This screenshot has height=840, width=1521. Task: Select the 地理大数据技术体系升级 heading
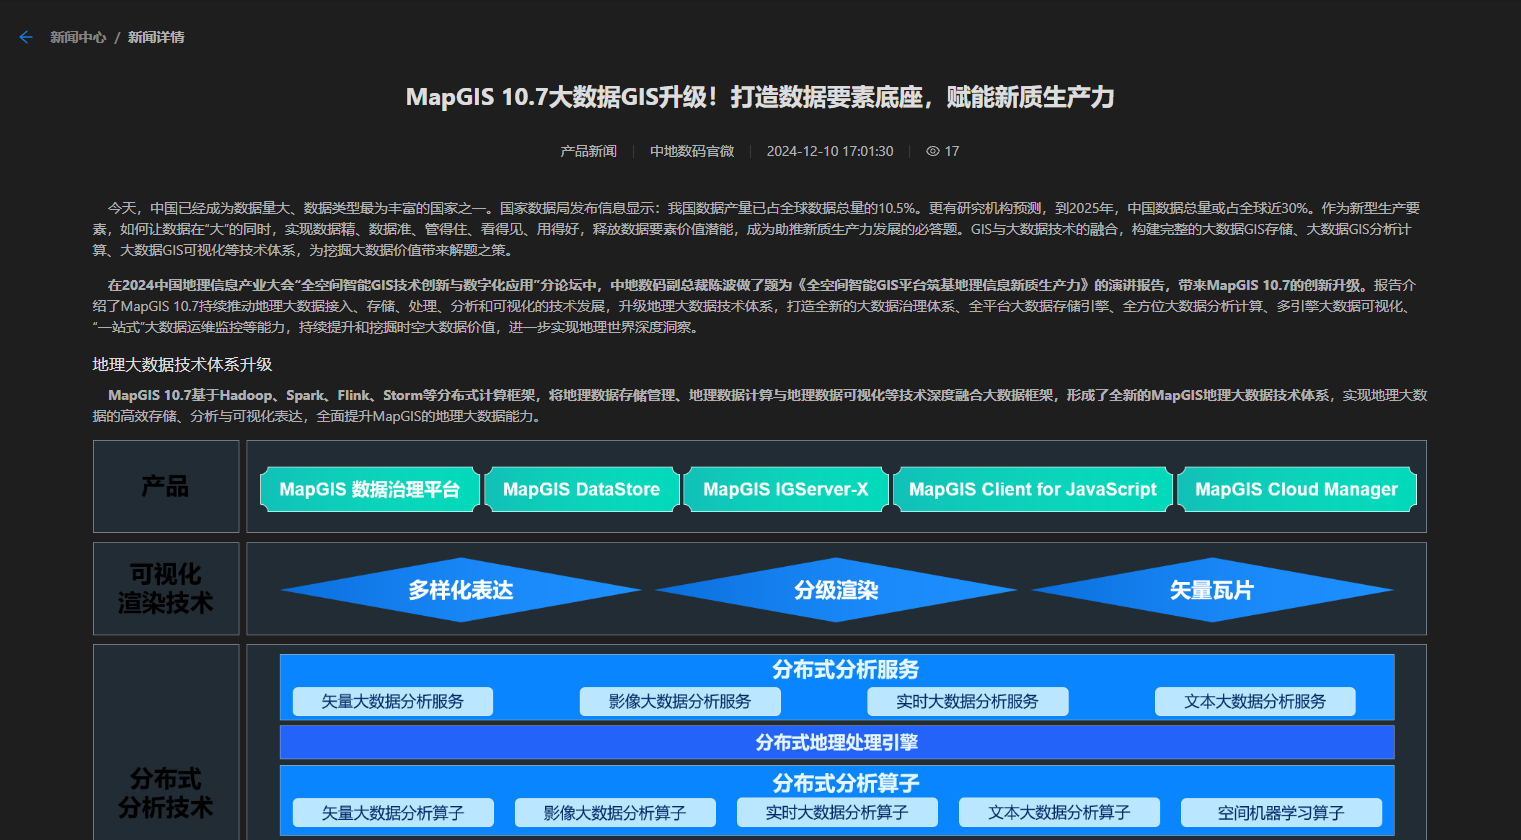coord(183,364)
